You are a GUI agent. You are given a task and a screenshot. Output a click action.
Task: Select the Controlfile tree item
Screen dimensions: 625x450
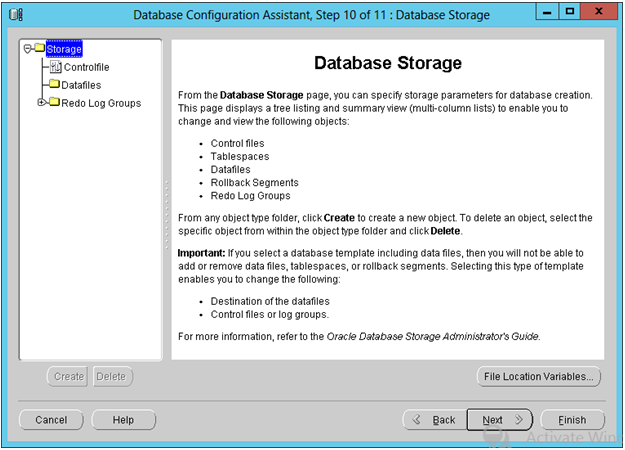point(85,67)
